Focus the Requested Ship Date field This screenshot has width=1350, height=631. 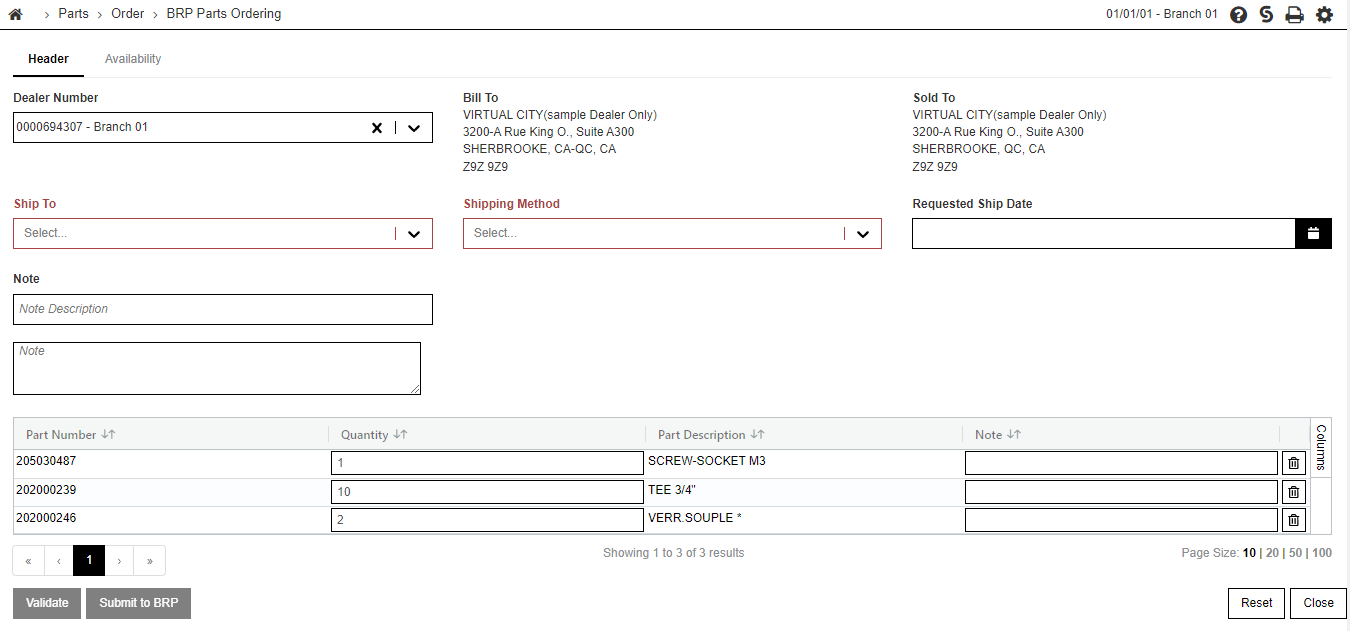(1104, 233)
